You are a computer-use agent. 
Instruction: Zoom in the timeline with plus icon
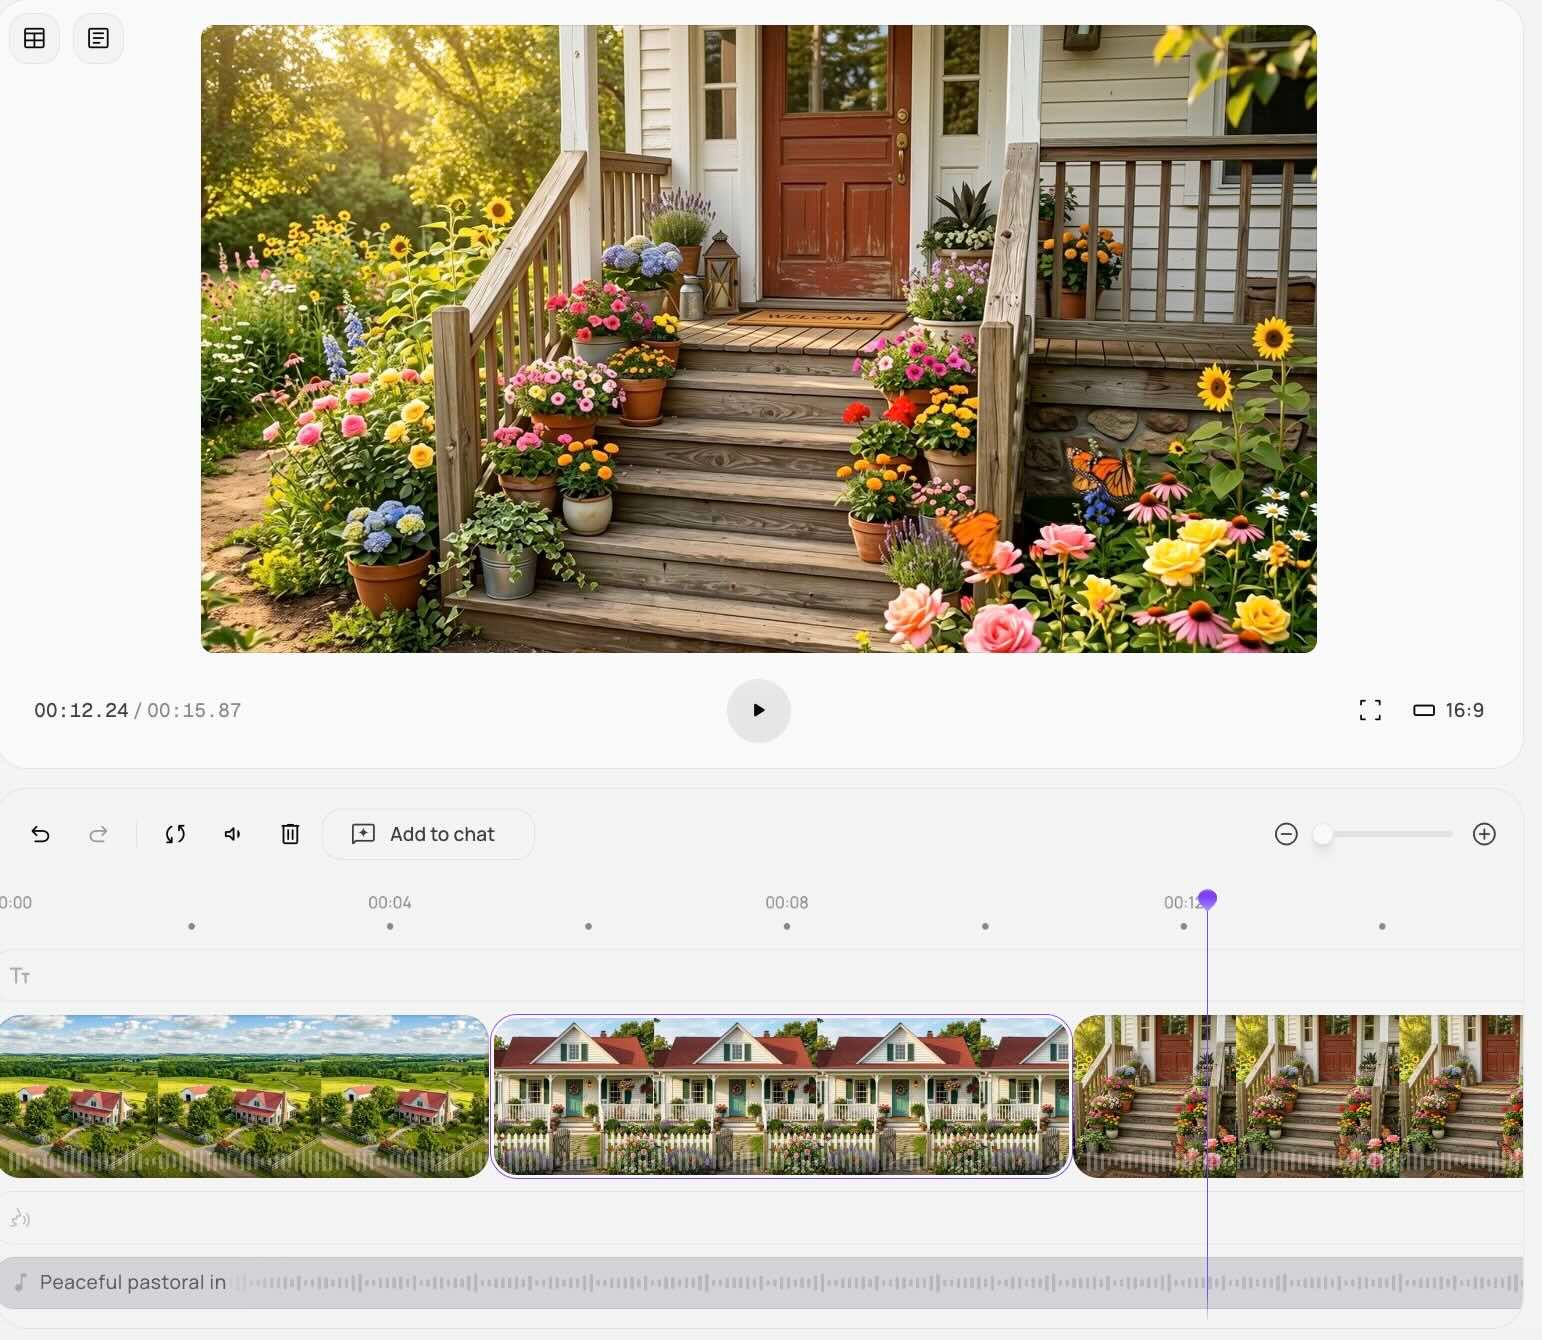(1484, 834)
